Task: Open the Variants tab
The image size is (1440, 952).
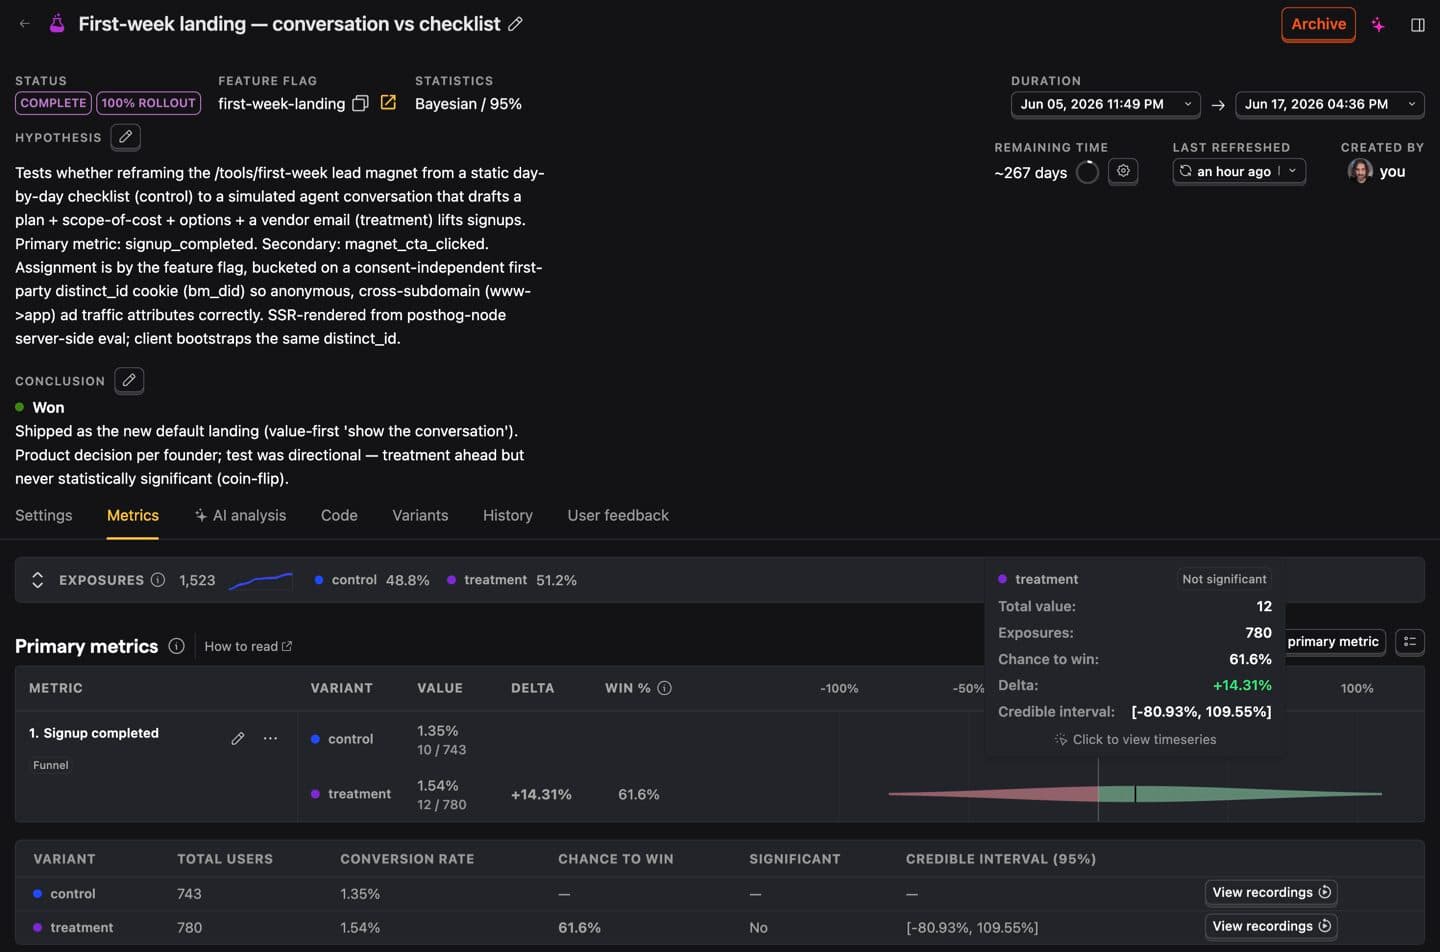Action: tap(420, 515)
